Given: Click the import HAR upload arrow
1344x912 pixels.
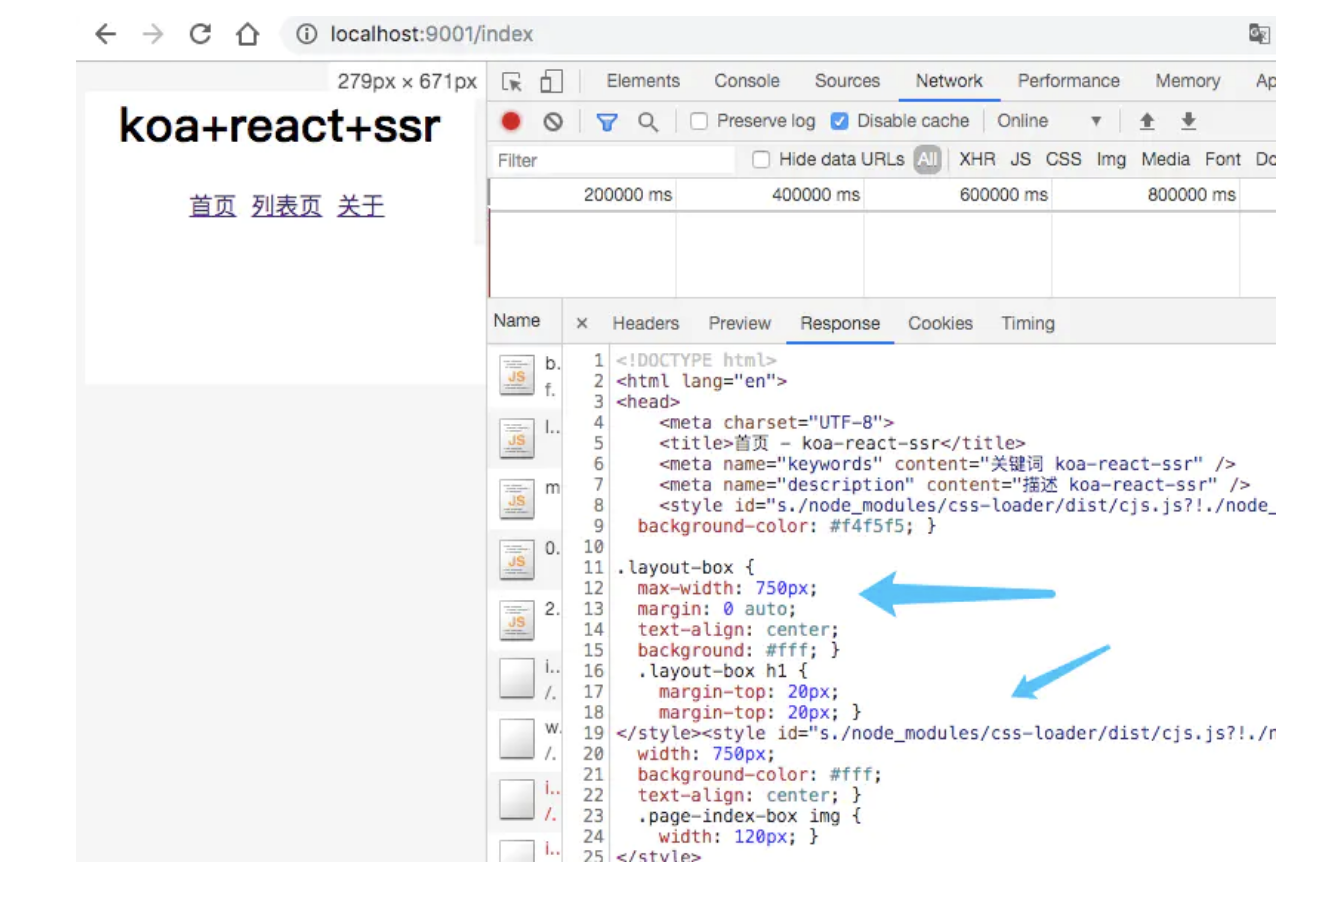Looking at the screenshot, I should (x=1147, y=121).
